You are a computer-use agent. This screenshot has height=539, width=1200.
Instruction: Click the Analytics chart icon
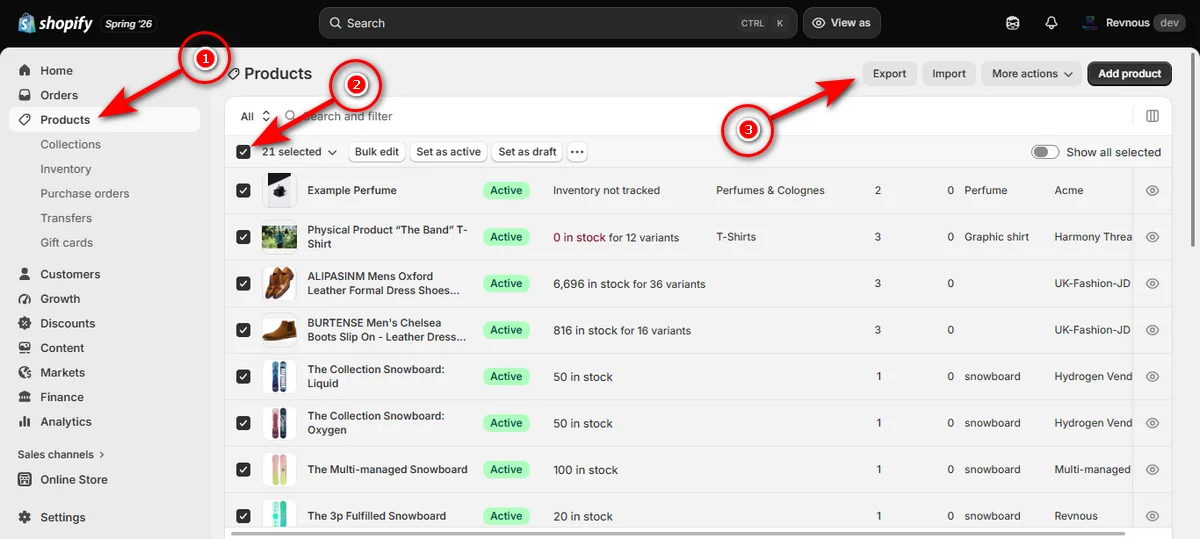point(25,422)
